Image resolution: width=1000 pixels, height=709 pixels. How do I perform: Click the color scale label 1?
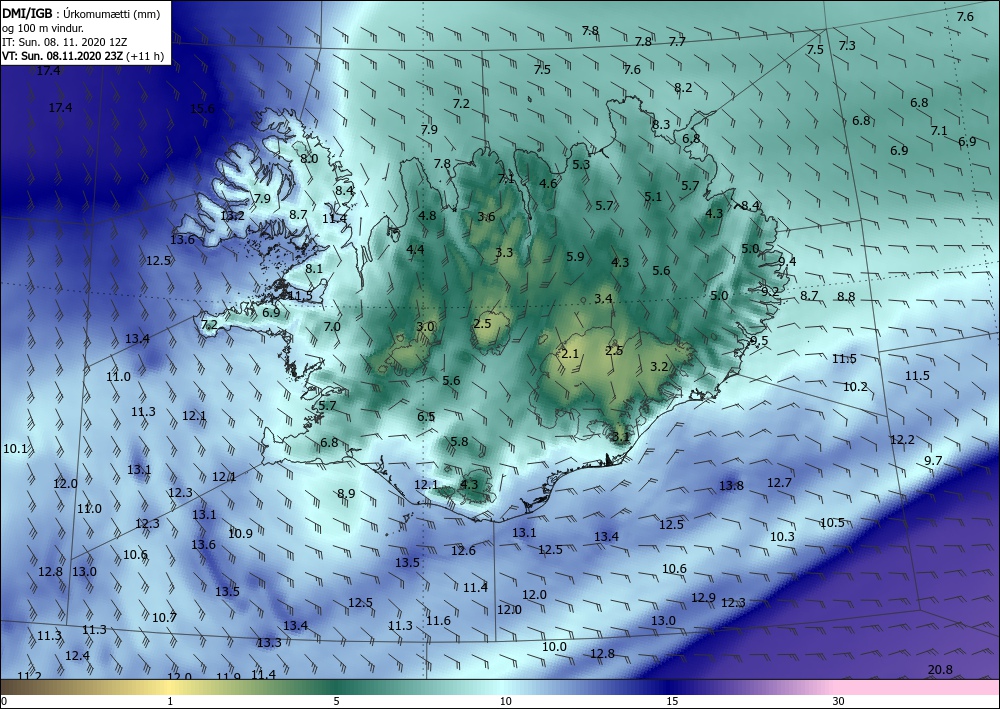(170, 701)
